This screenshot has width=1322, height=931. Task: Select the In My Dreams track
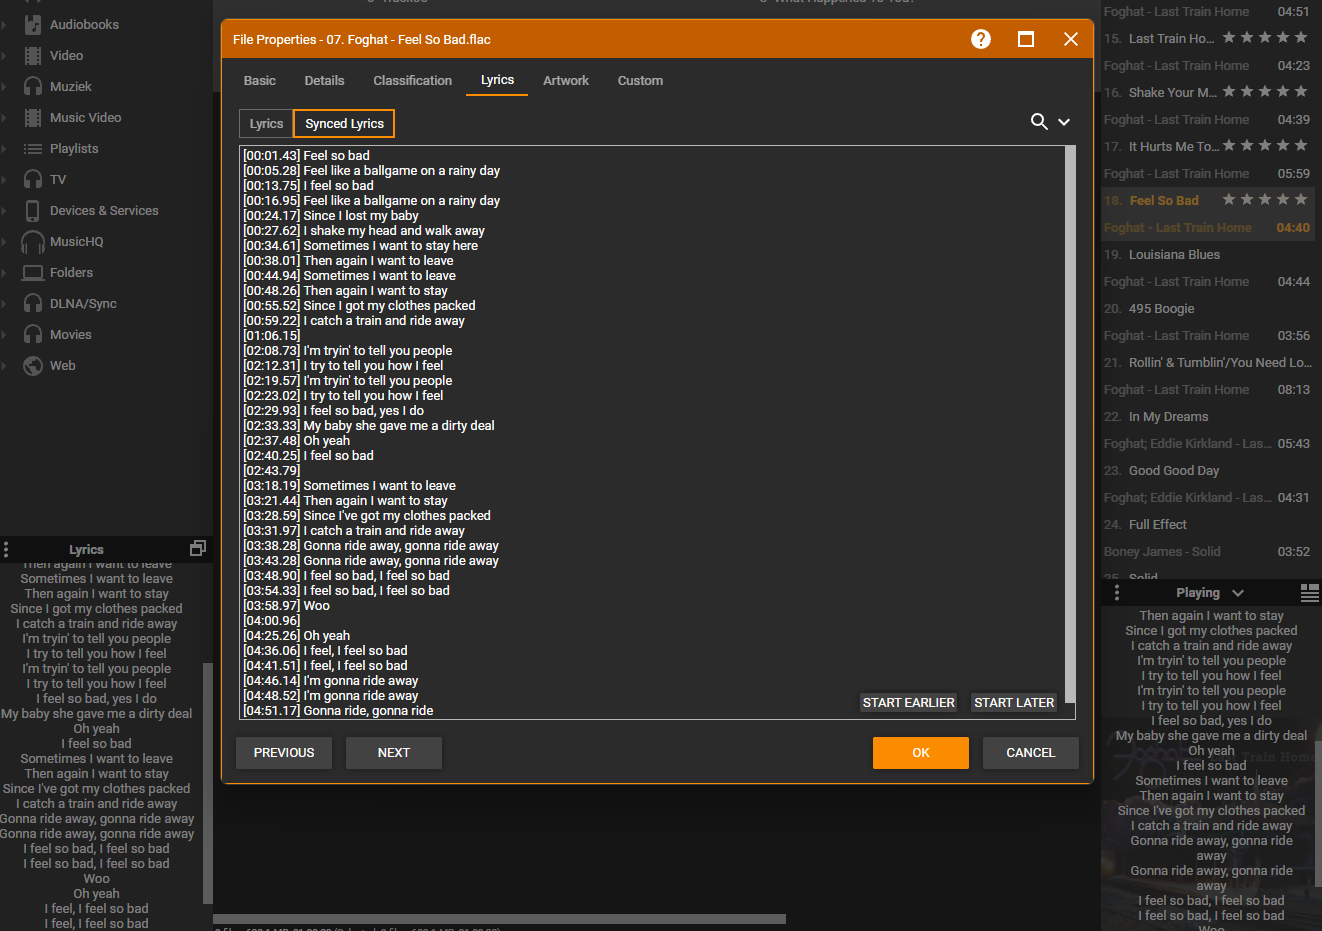coord(1169,416)
